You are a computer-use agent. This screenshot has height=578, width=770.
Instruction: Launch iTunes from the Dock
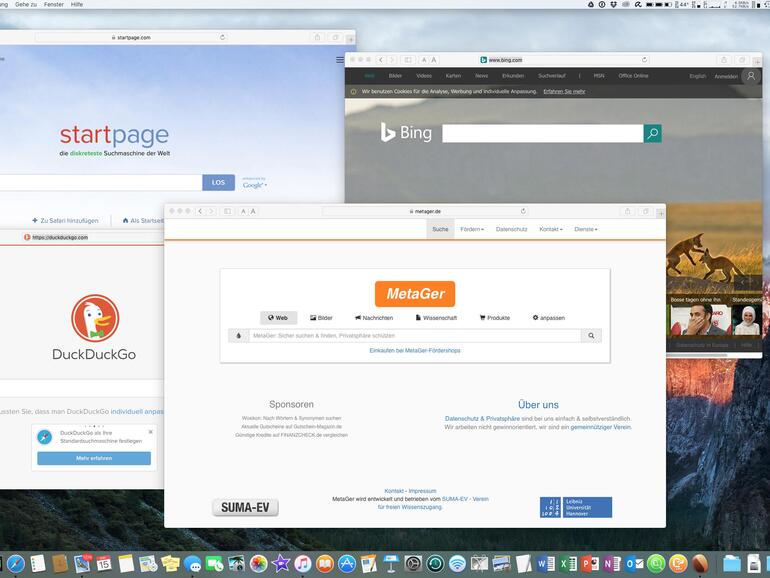click(x=302, y=564)
